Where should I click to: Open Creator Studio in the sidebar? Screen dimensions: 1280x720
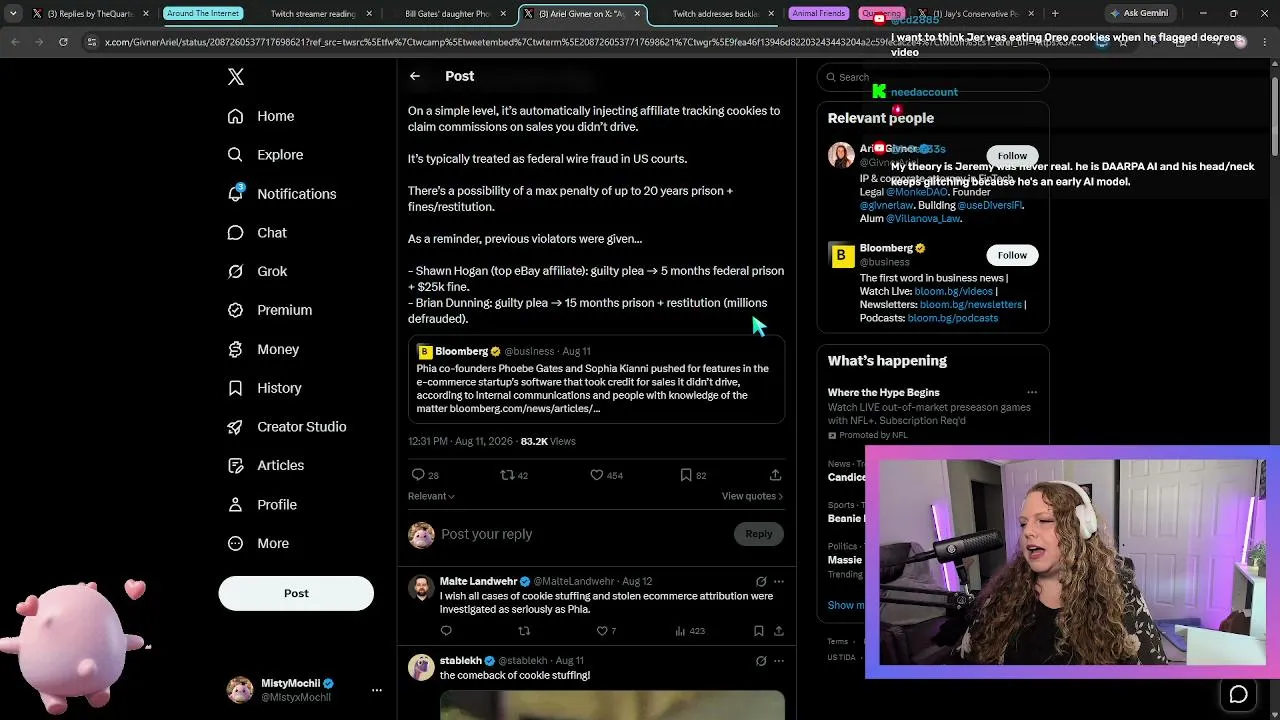coord(287,427)
